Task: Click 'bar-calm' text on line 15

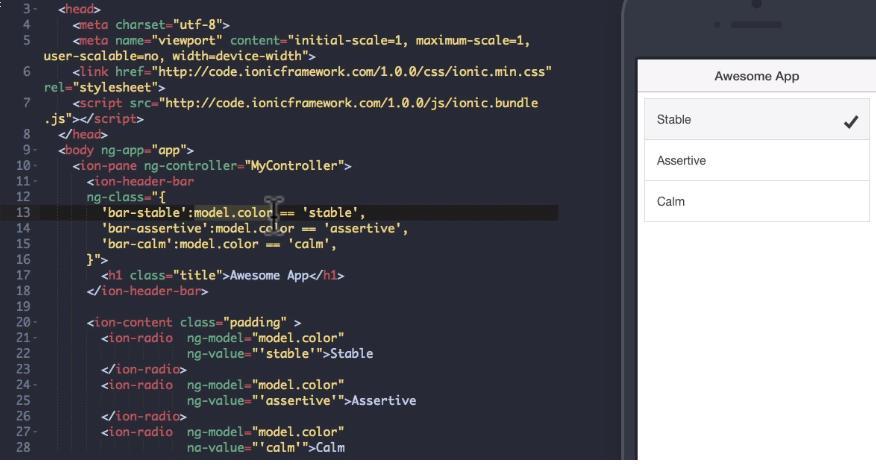Action: (x=137, y=244)
